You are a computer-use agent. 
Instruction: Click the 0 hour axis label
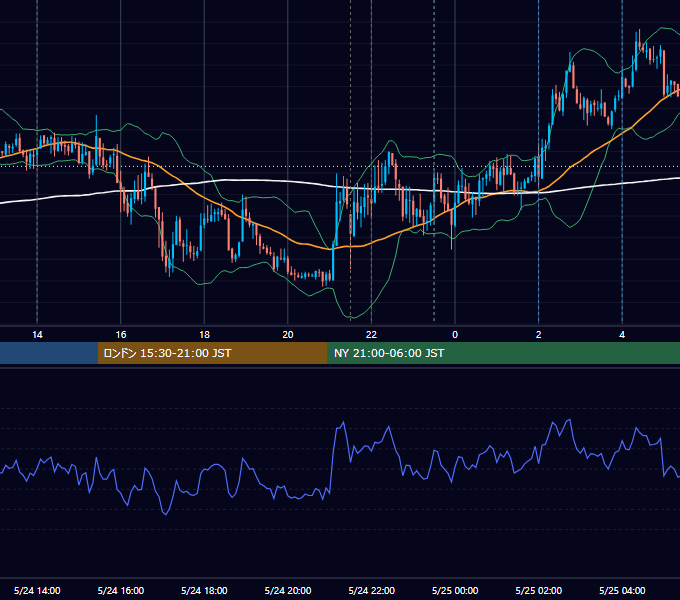(455, 335)
